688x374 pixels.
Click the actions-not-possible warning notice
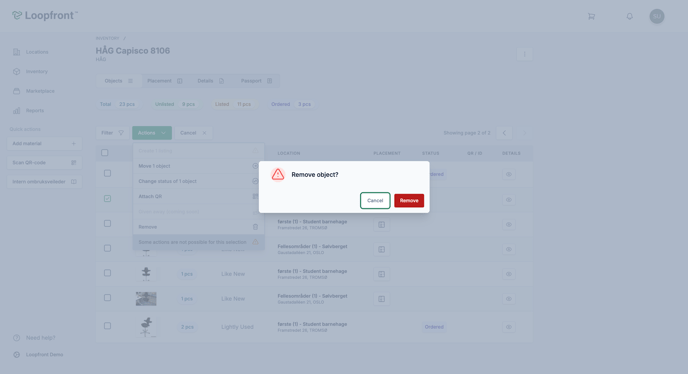click(x=198, y=242)
